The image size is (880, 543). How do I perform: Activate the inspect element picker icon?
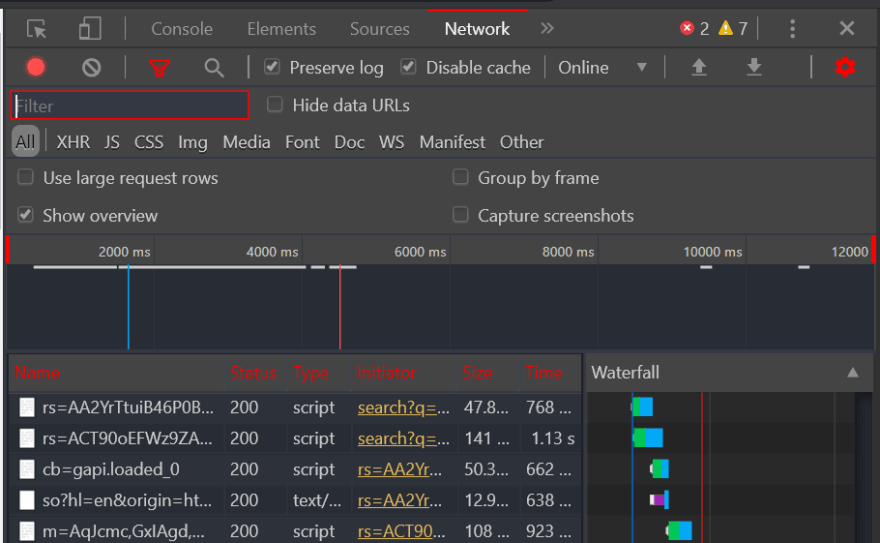(36, 29)
